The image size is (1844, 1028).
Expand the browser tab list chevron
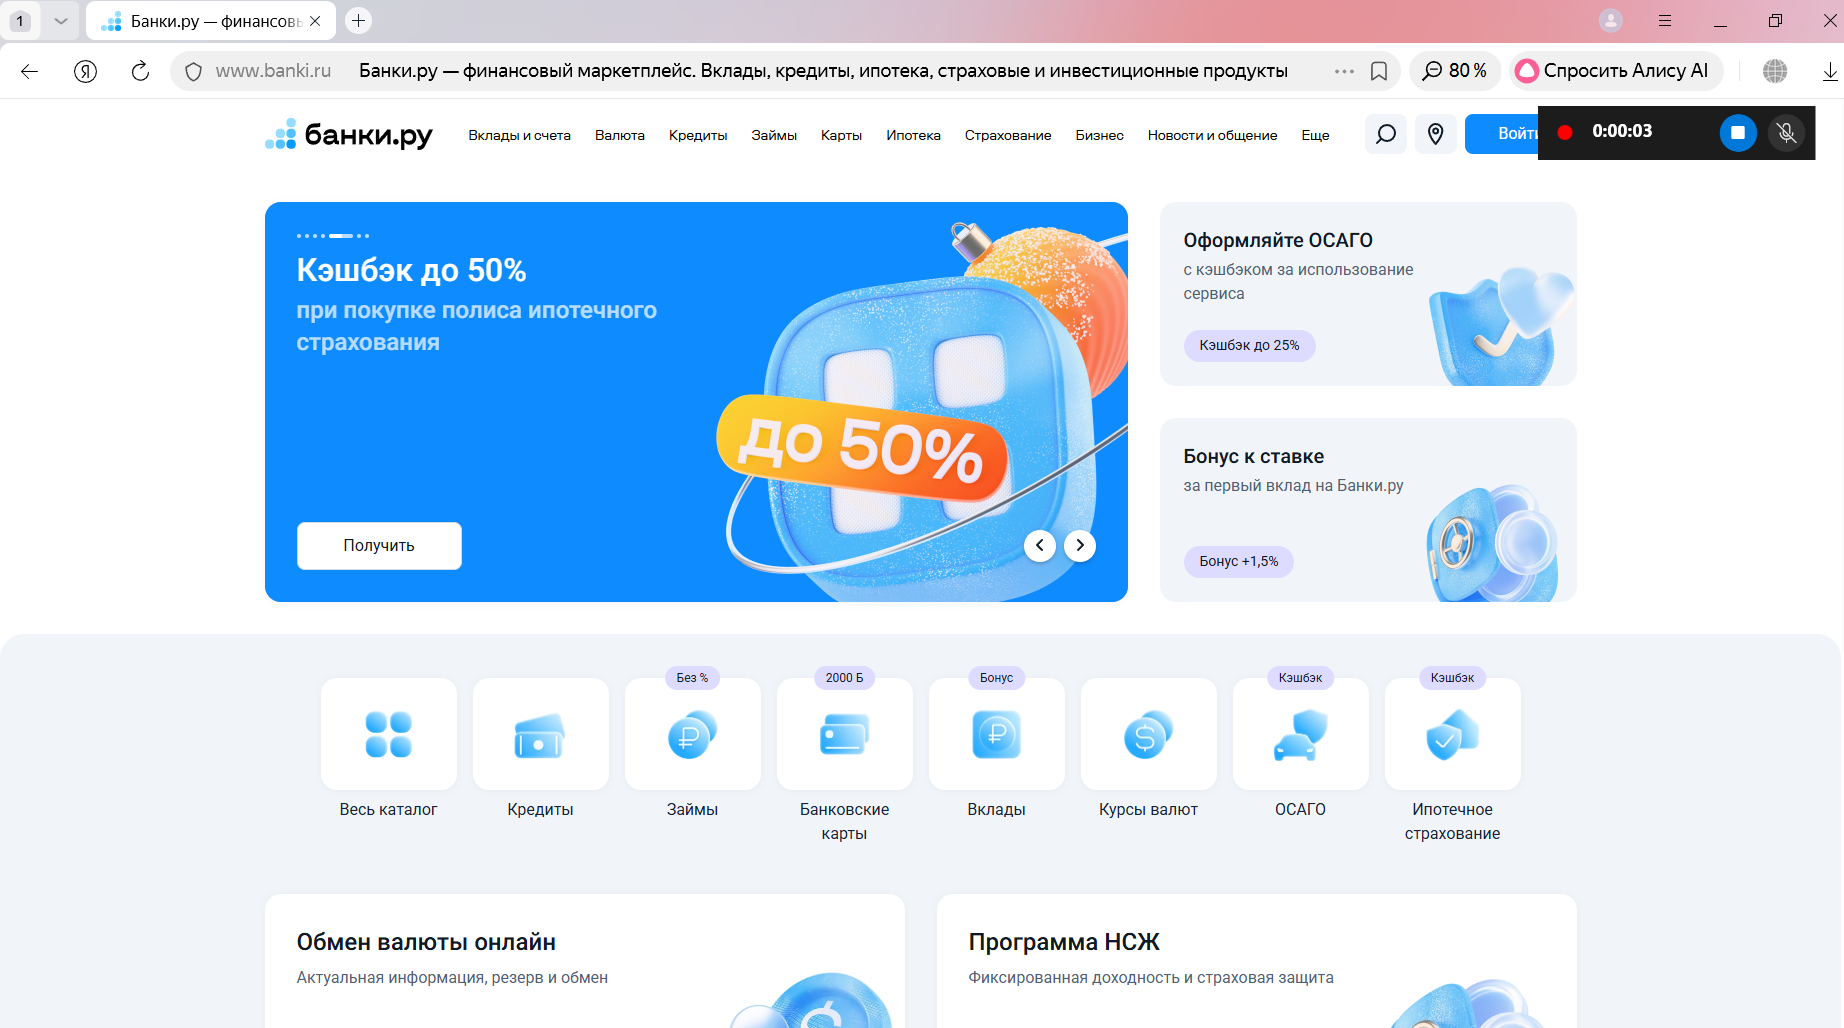61,21
